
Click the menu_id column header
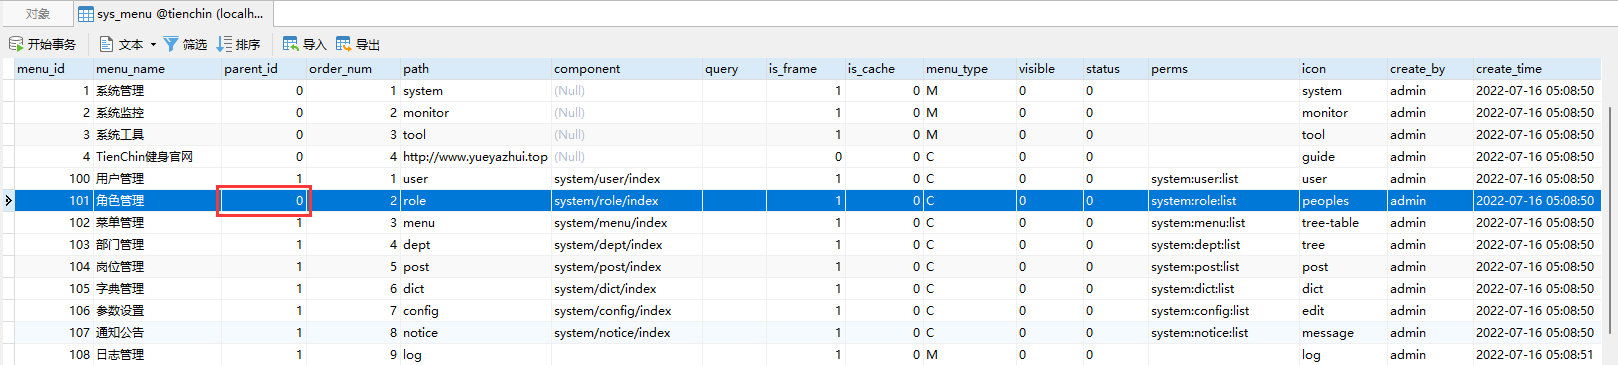54,69
